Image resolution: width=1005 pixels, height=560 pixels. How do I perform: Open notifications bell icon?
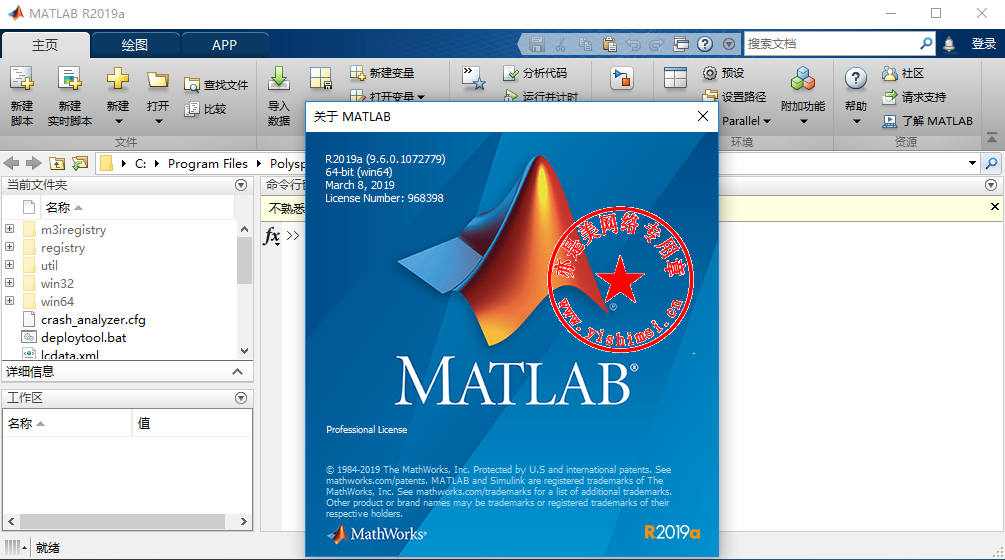949,44
